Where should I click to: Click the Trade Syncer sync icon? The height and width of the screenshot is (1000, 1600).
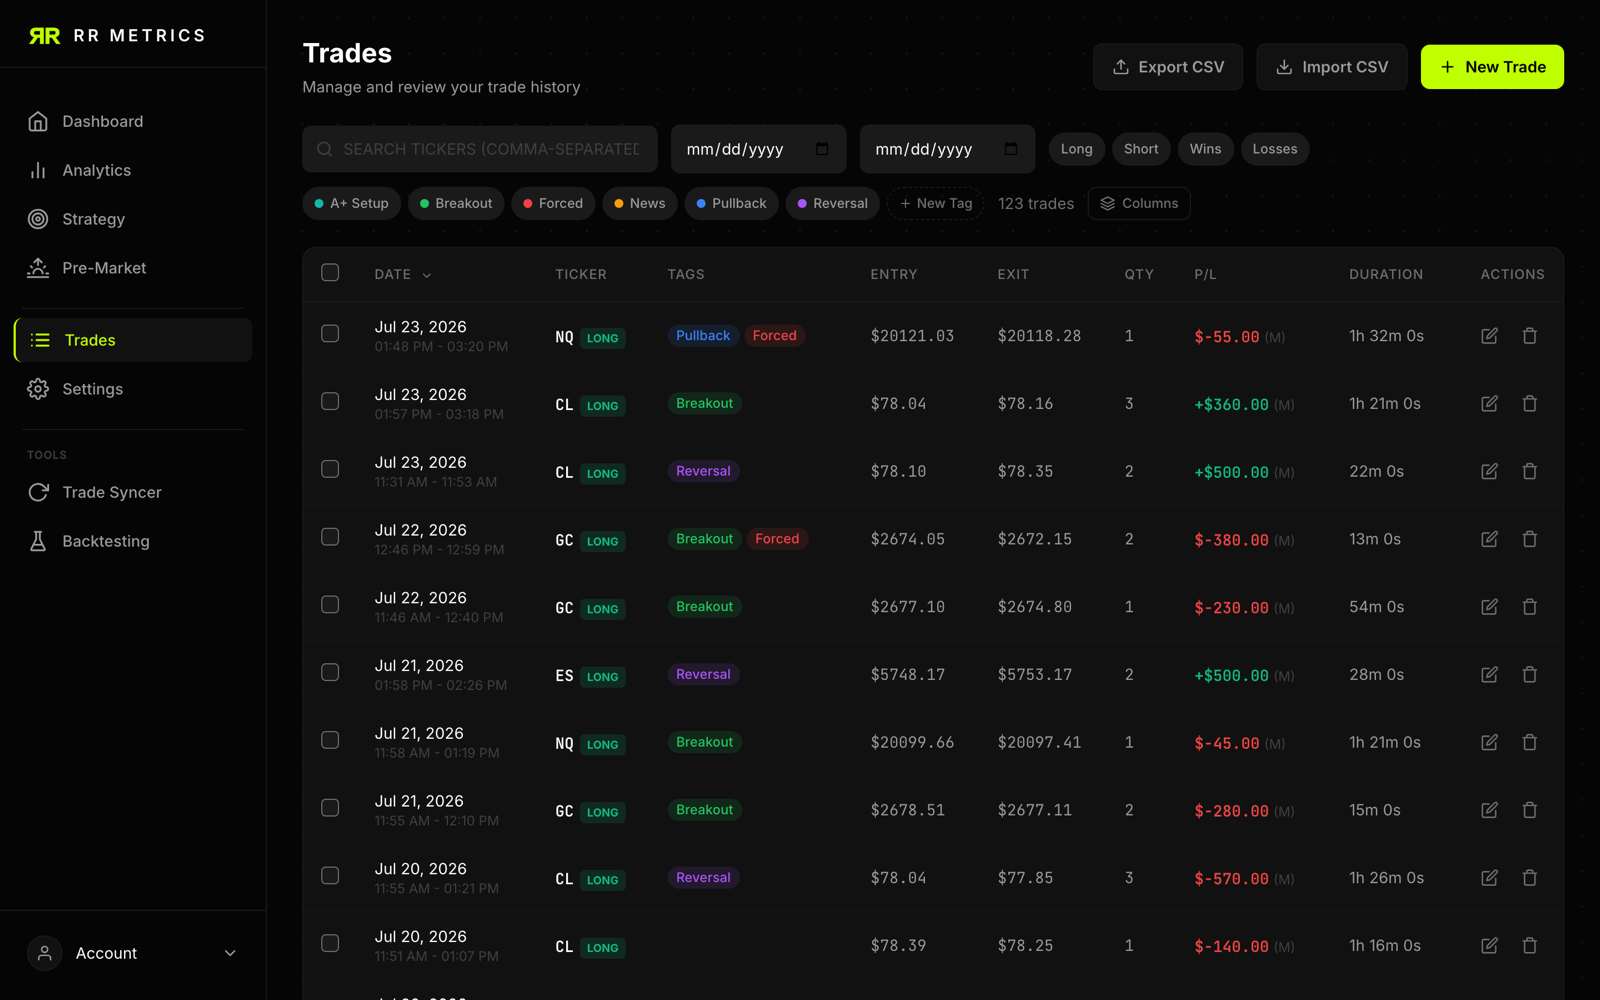[38, 492]
